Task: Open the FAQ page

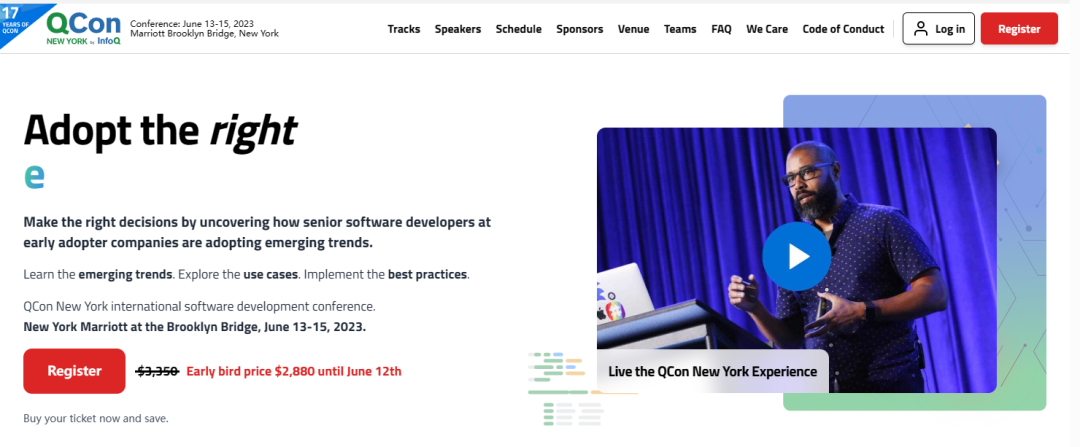Action: 721,29
